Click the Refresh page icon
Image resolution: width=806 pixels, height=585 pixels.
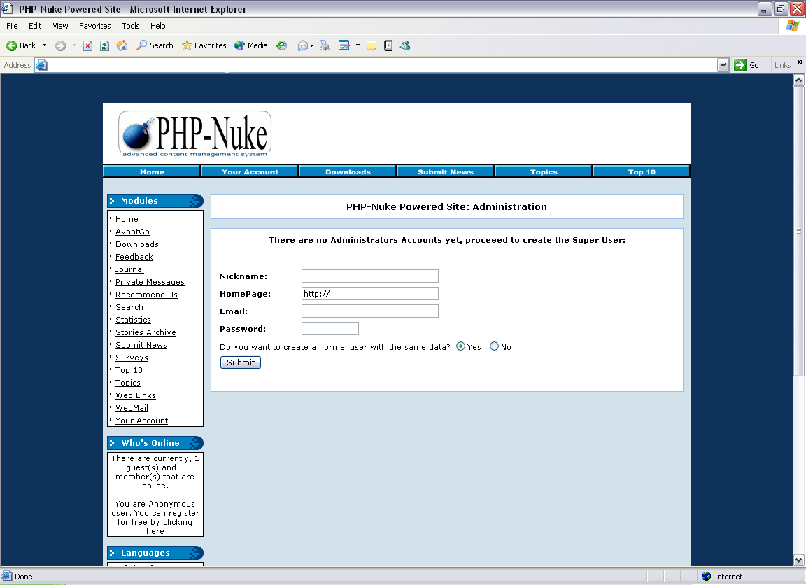(104, 45)
